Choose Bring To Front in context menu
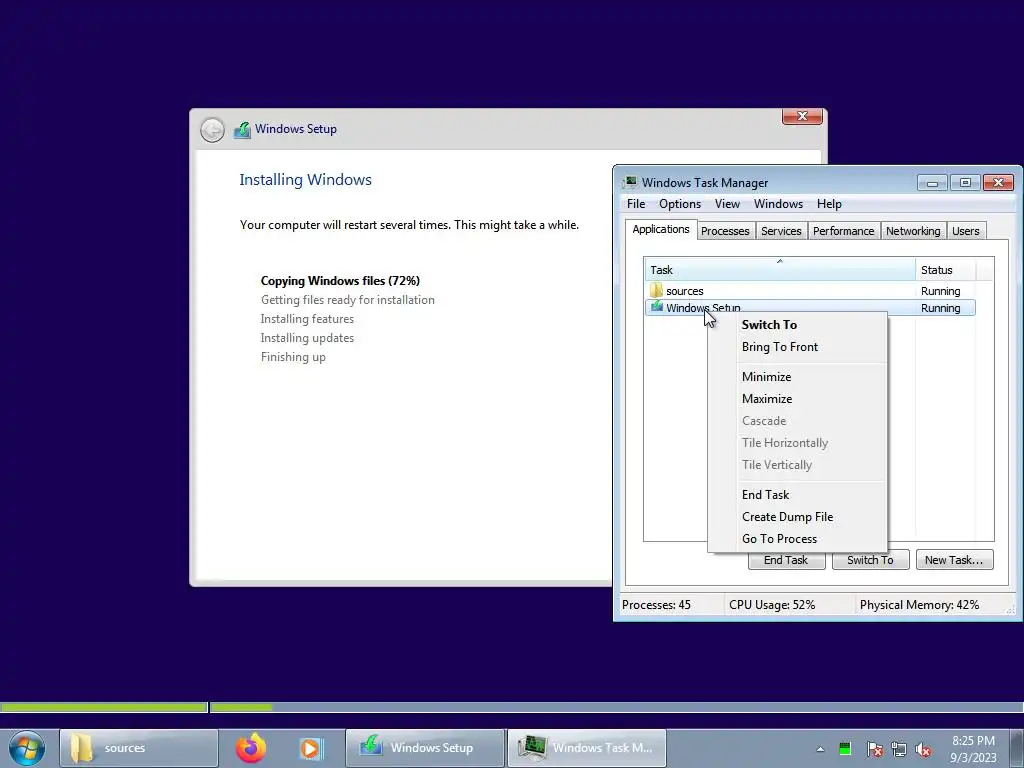The width and height of the screenshot is (1024, 768). tap(797, 347)
